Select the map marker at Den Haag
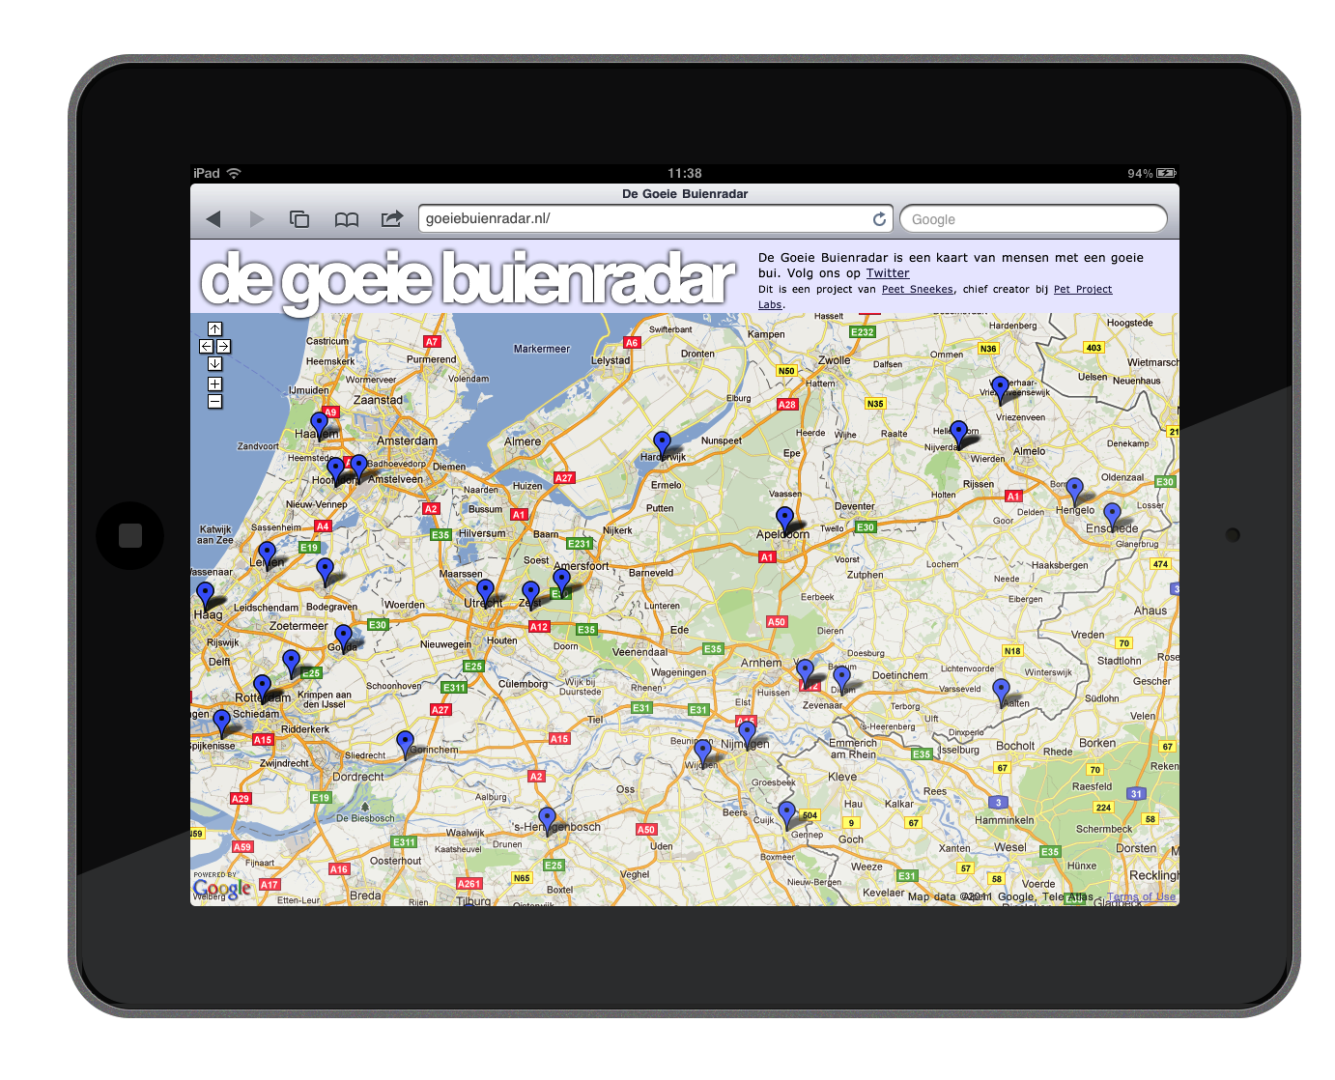1335x1080 pixels. [x=205, y=595]
